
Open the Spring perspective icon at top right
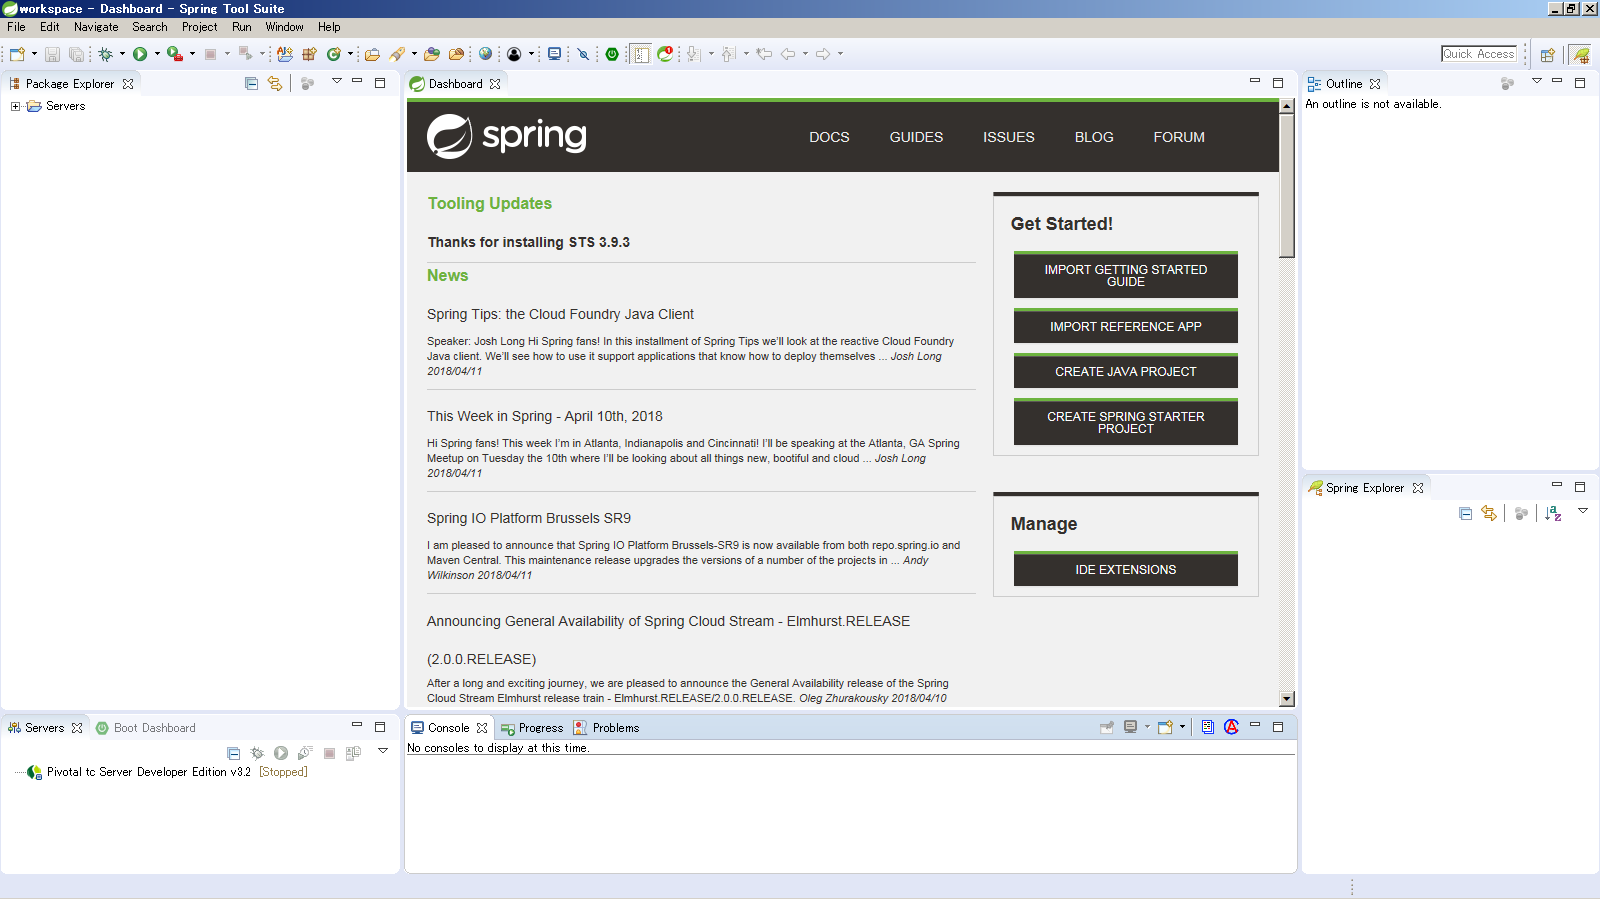pos(1580,54)
